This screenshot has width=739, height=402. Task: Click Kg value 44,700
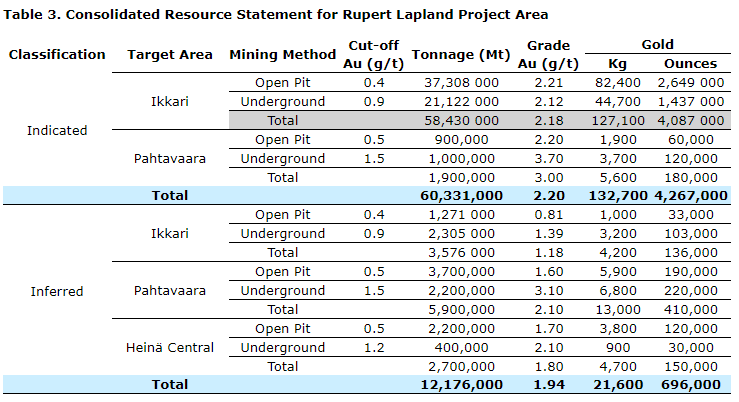pyautogui.click(x=617, y=102)
